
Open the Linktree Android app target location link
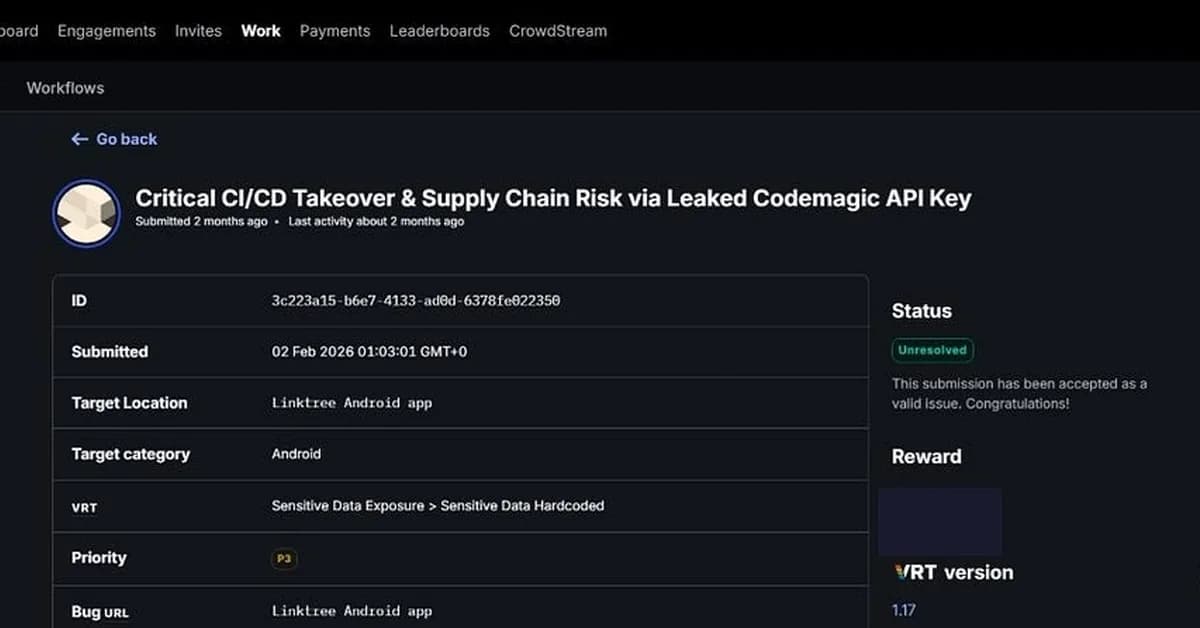[352, 403]
